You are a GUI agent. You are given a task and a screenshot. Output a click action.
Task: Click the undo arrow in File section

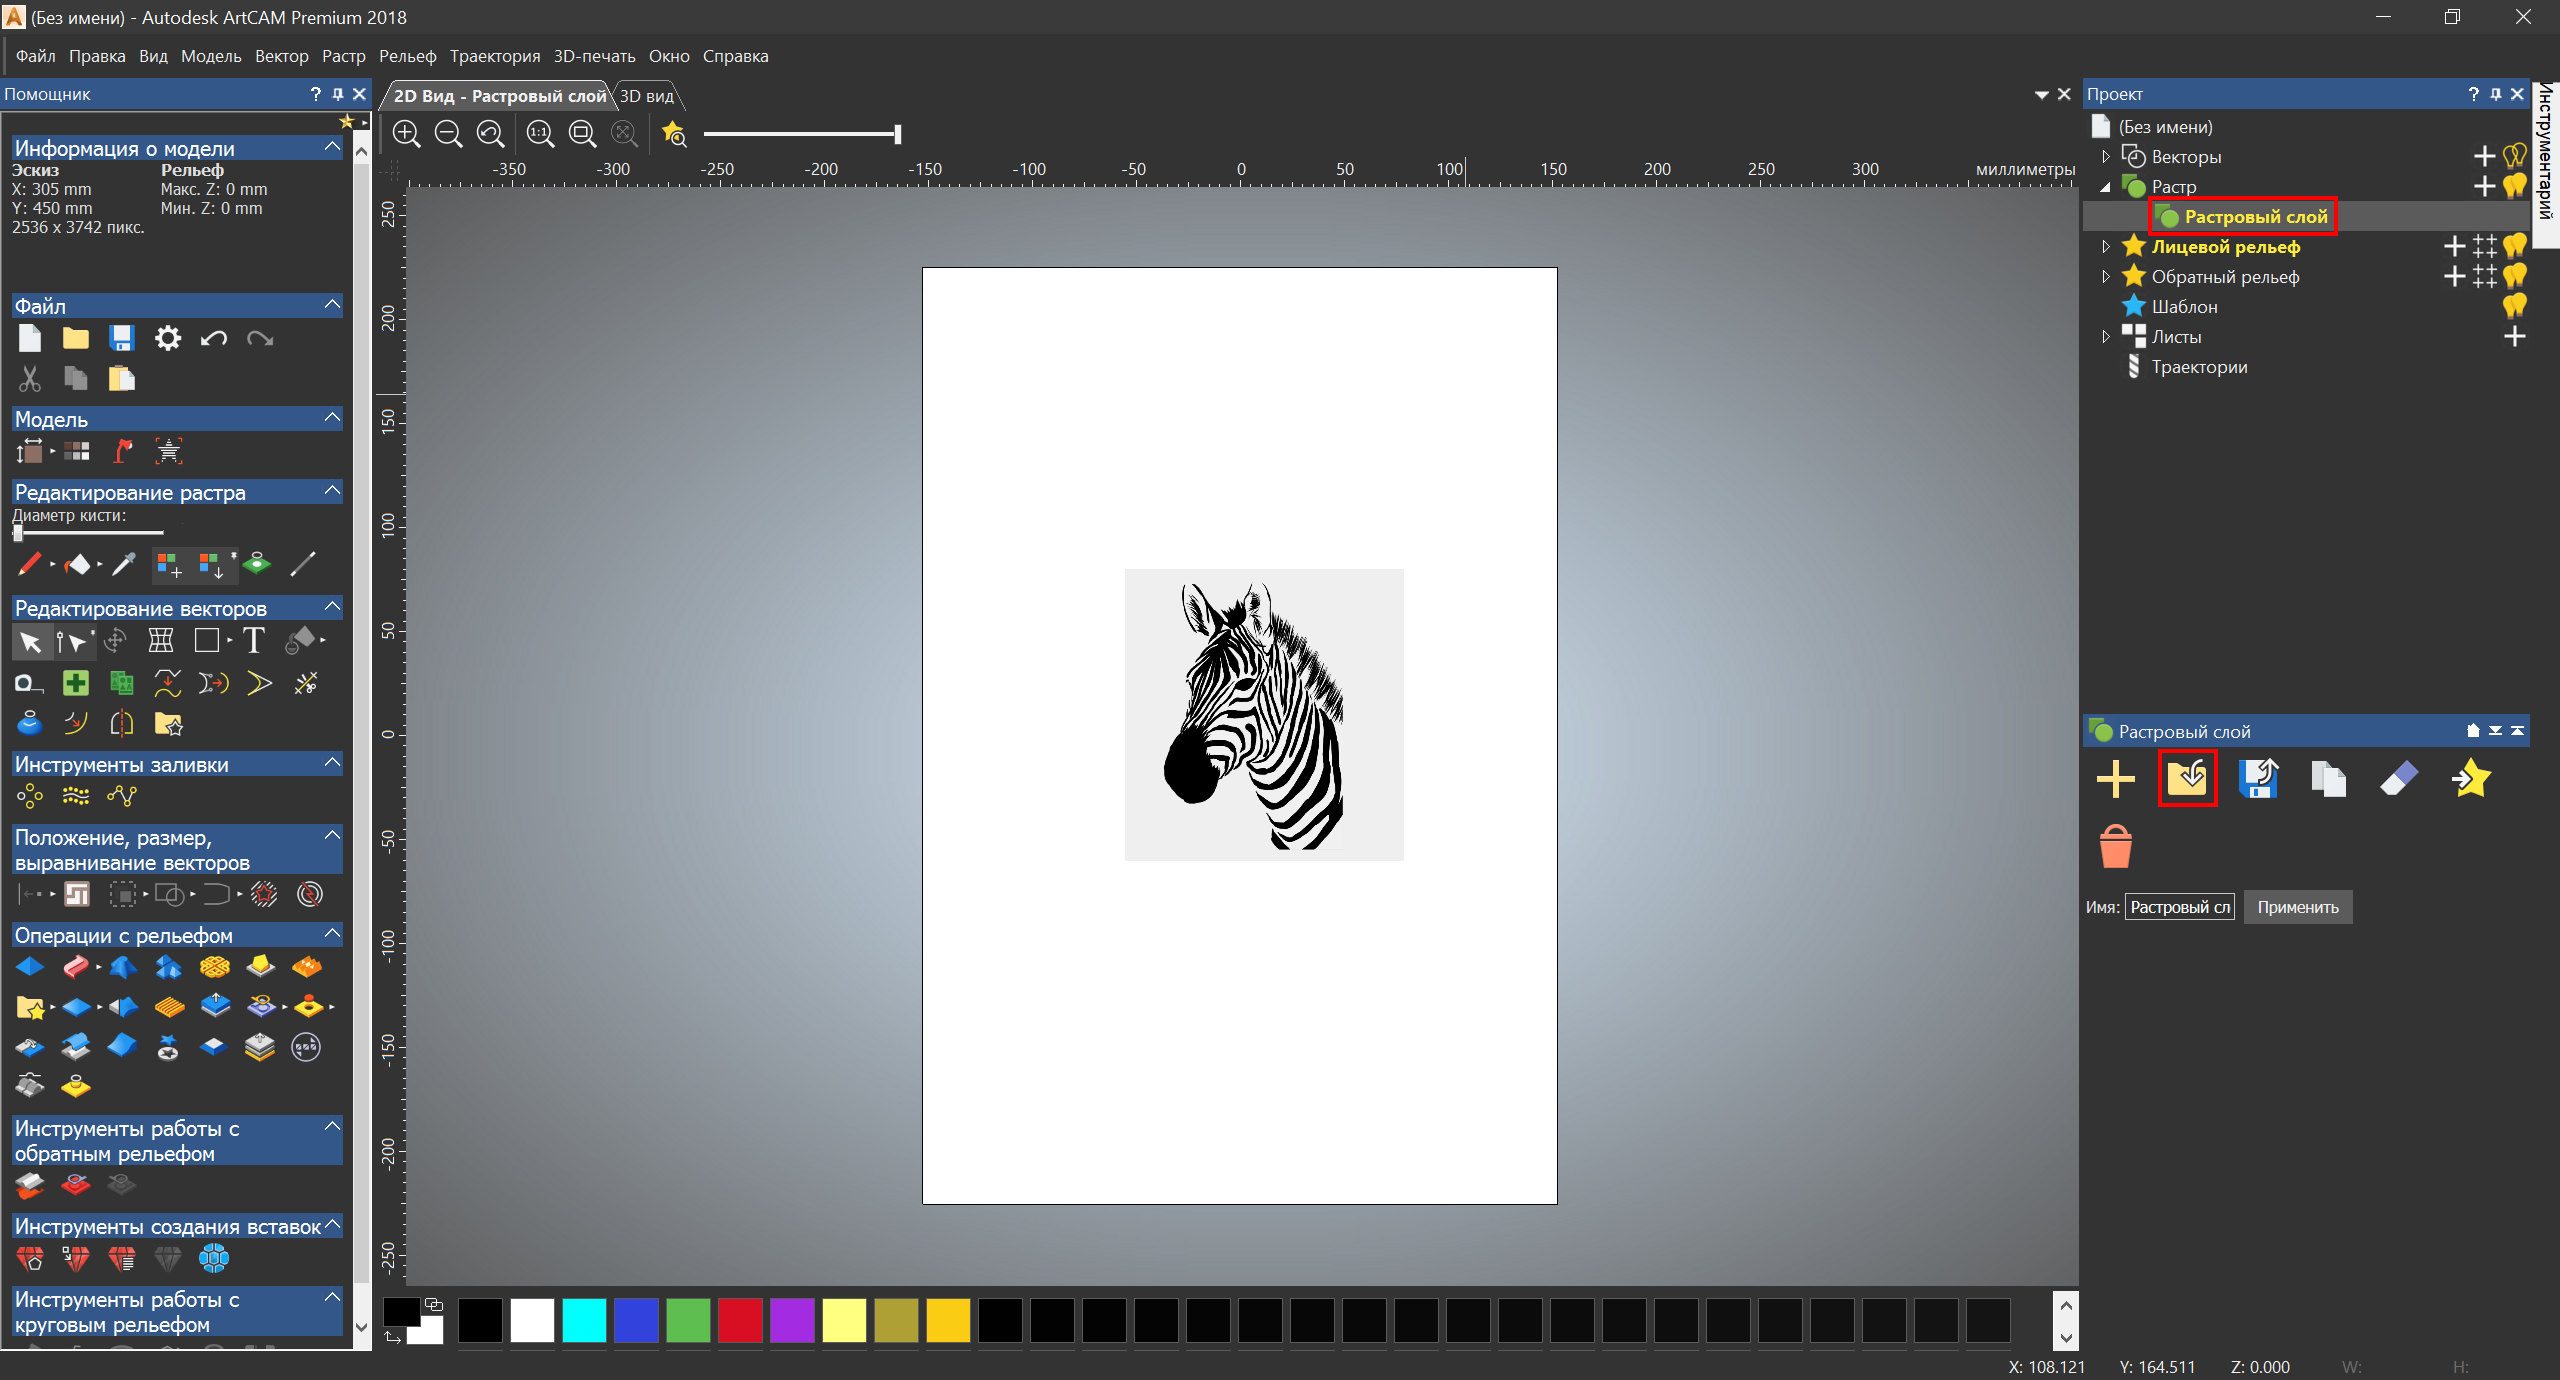pyautogui.click(x=213, y=338)
